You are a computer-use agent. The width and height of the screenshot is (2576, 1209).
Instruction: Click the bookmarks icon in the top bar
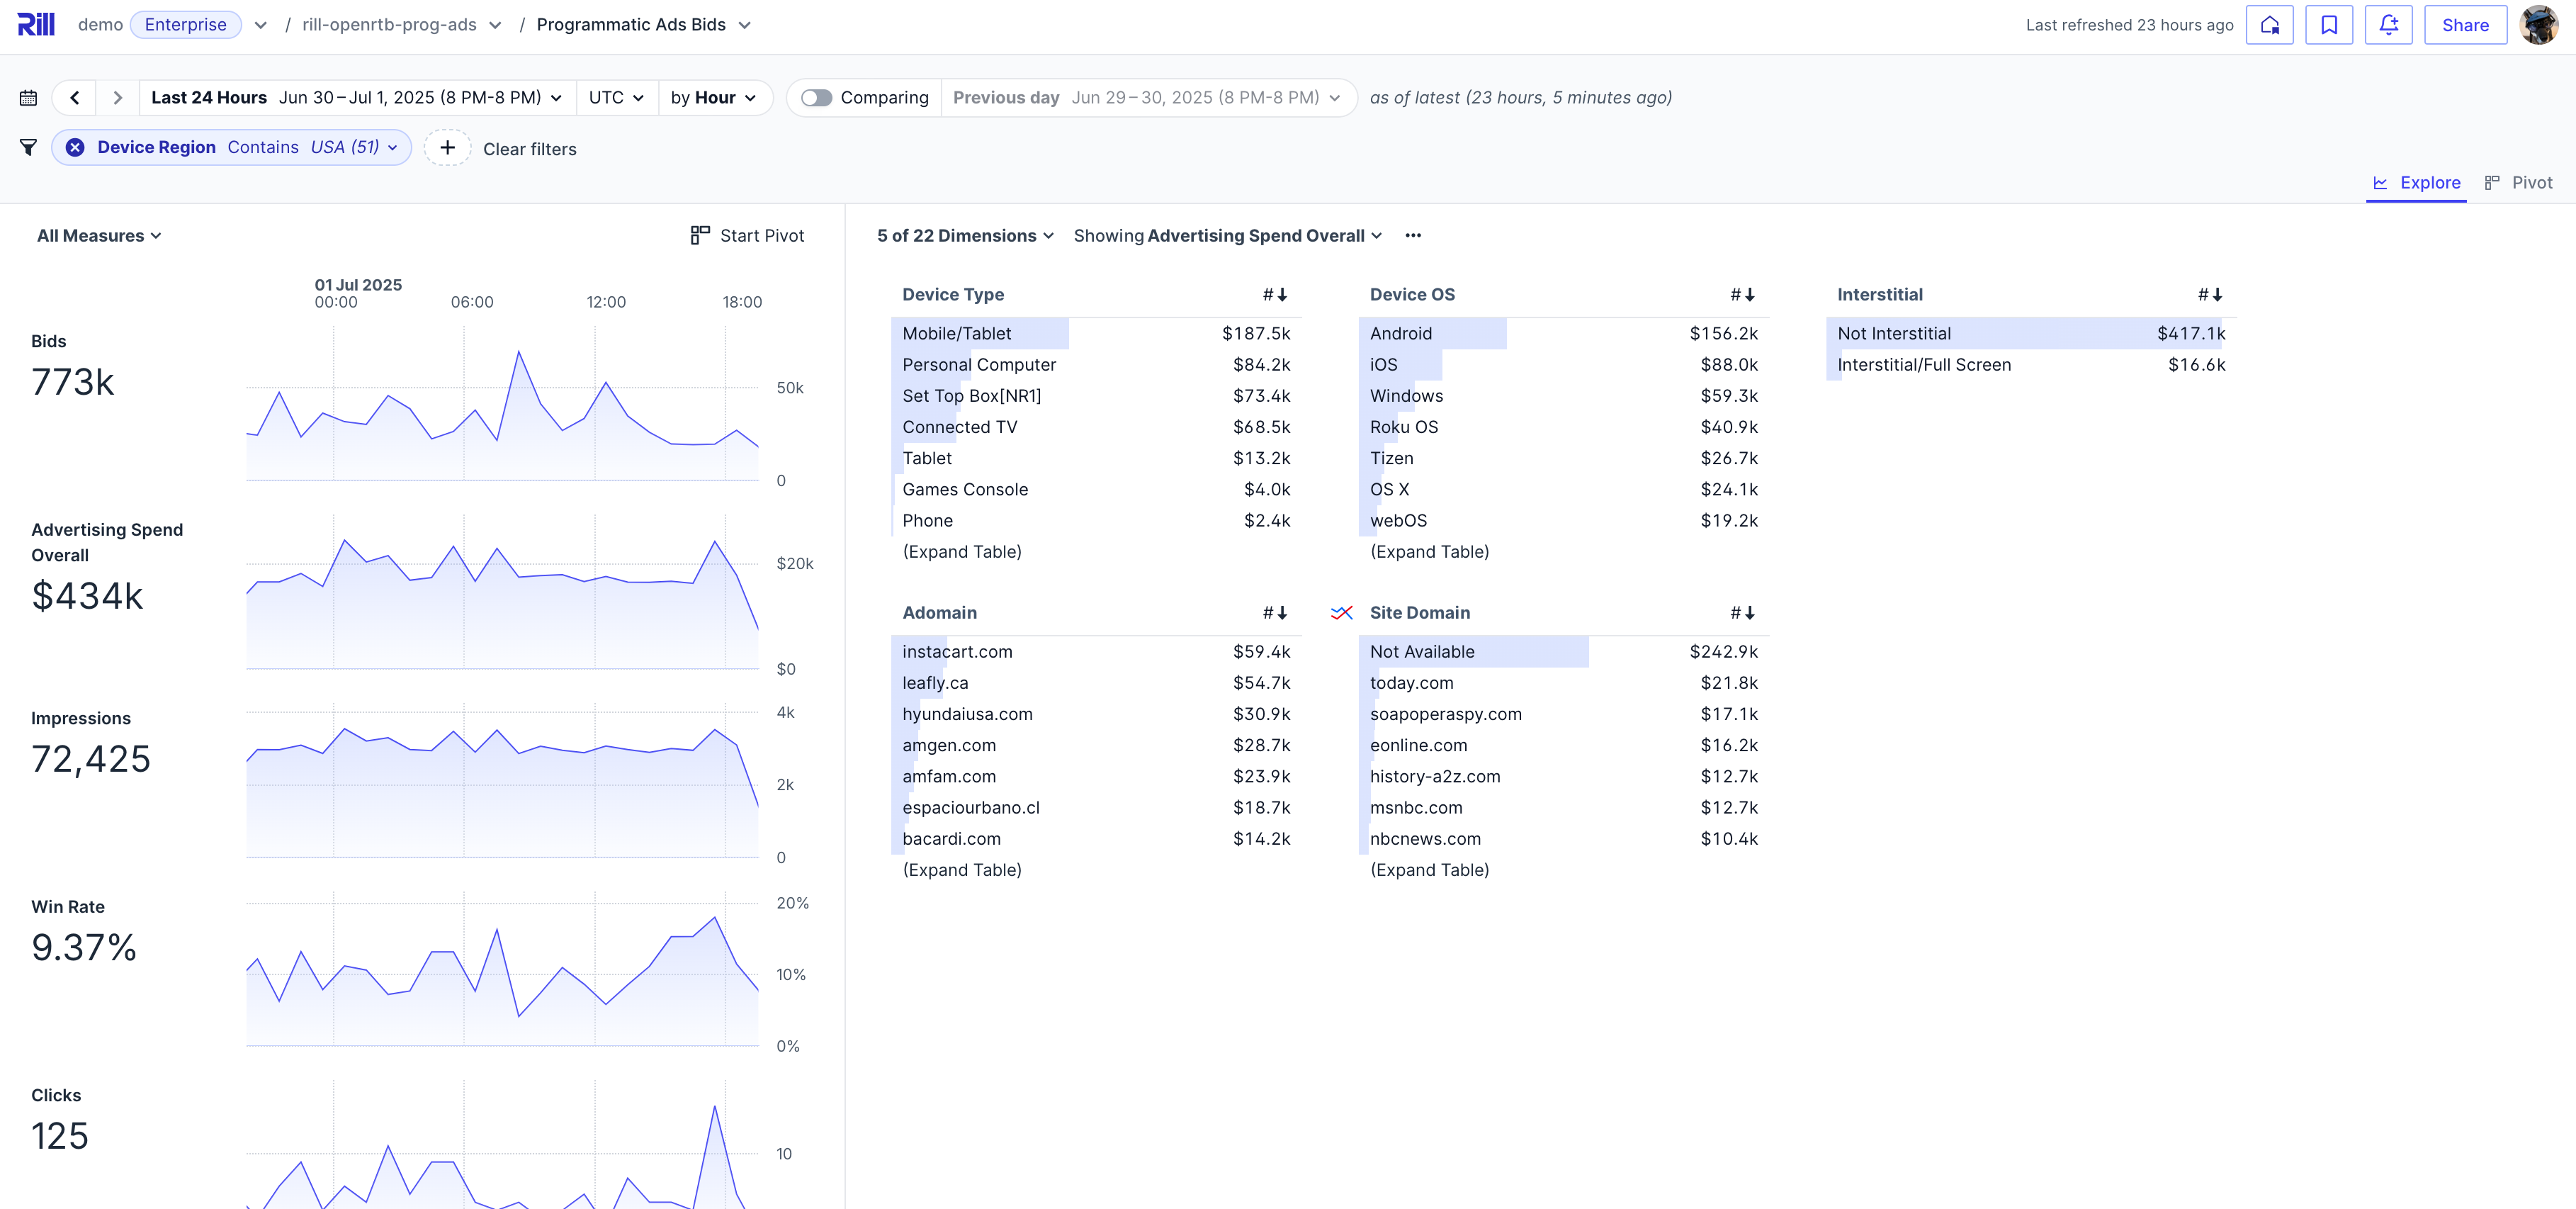[x=2329, y=24]
